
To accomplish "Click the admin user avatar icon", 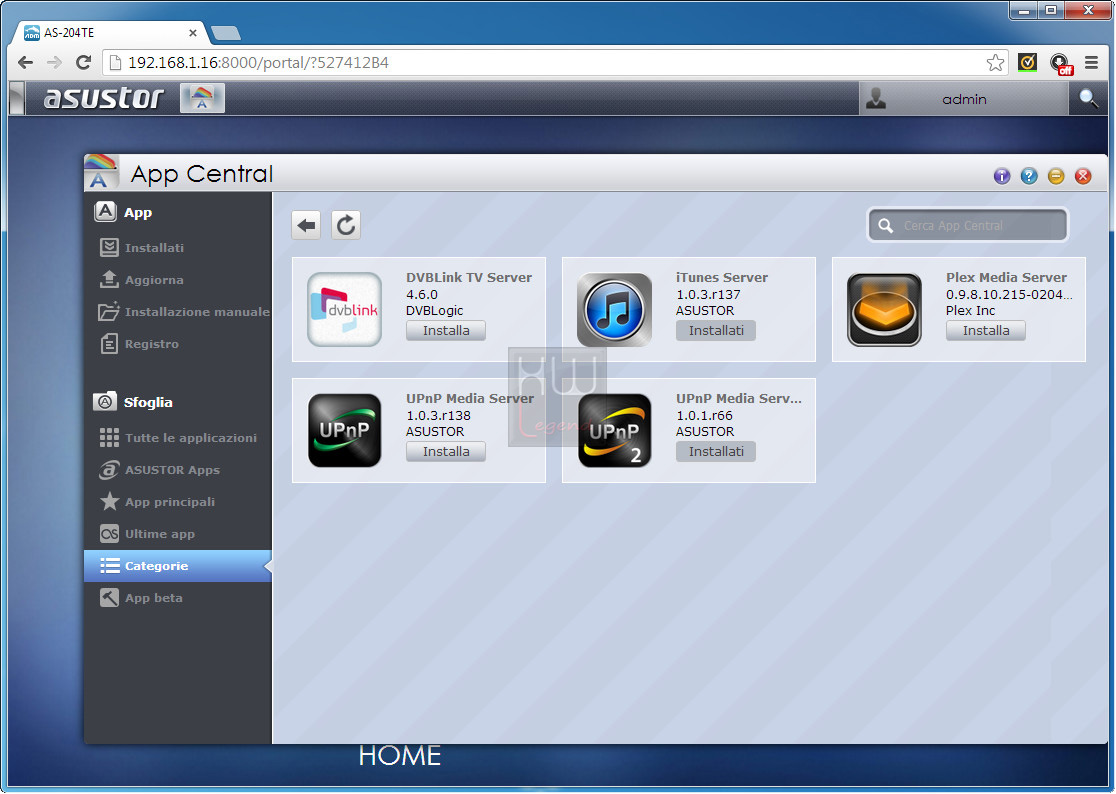I will (876, 98).
